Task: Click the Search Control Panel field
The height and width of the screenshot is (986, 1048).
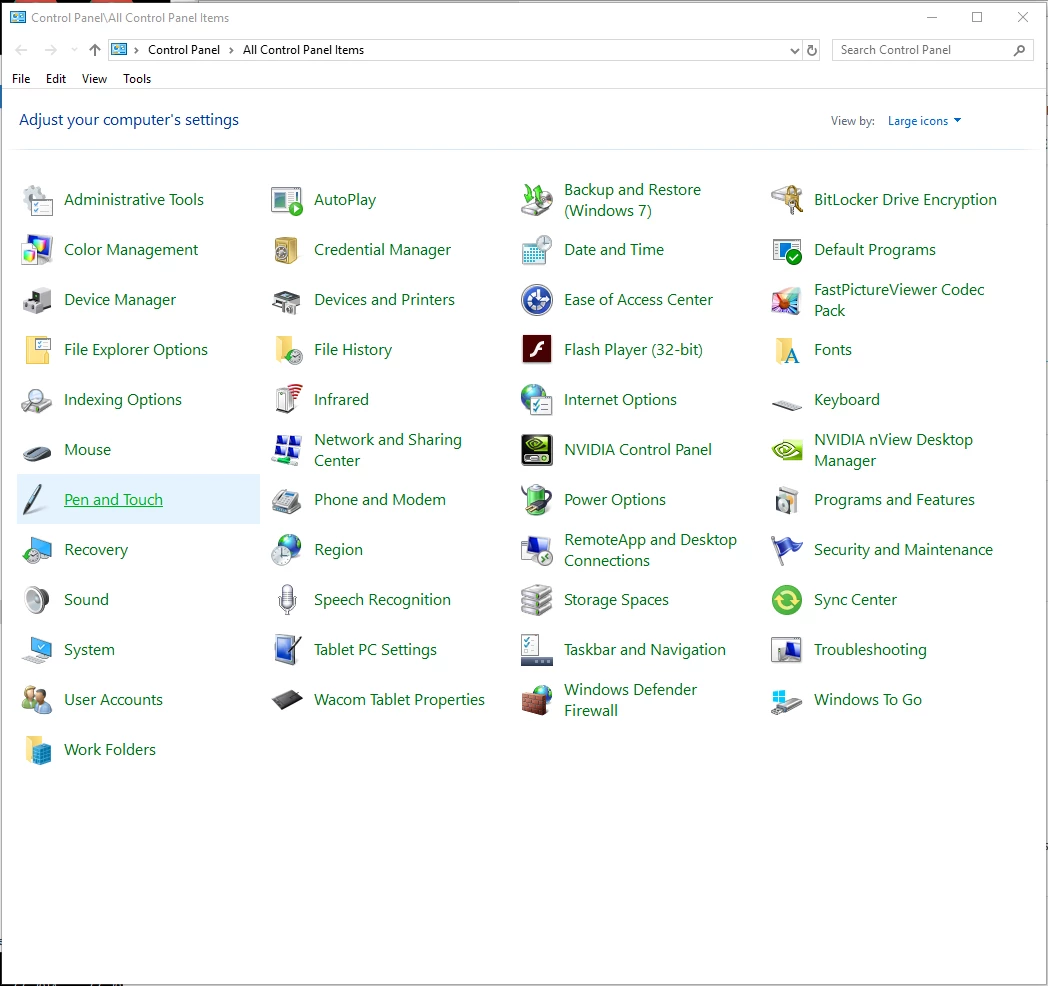Action: coord(932,50)
